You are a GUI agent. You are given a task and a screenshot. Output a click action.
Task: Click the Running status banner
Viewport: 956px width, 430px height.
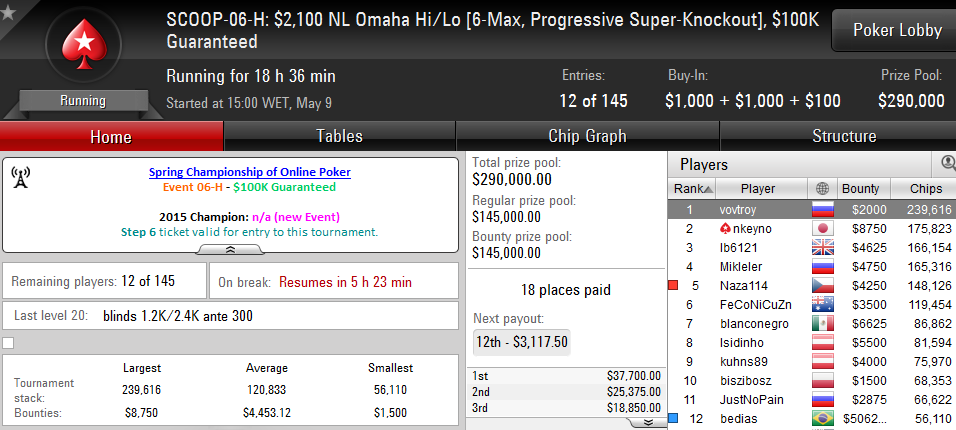pos(83,101)
